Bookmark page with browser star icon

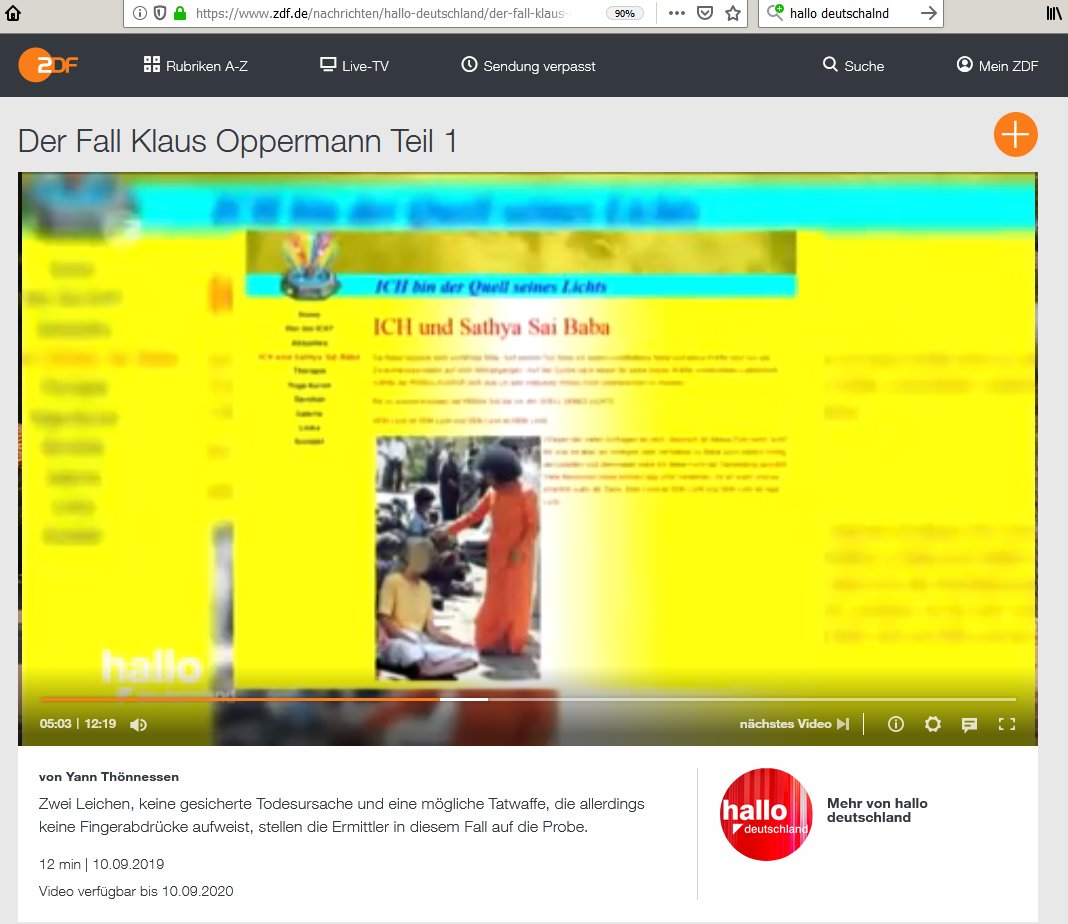733,13
